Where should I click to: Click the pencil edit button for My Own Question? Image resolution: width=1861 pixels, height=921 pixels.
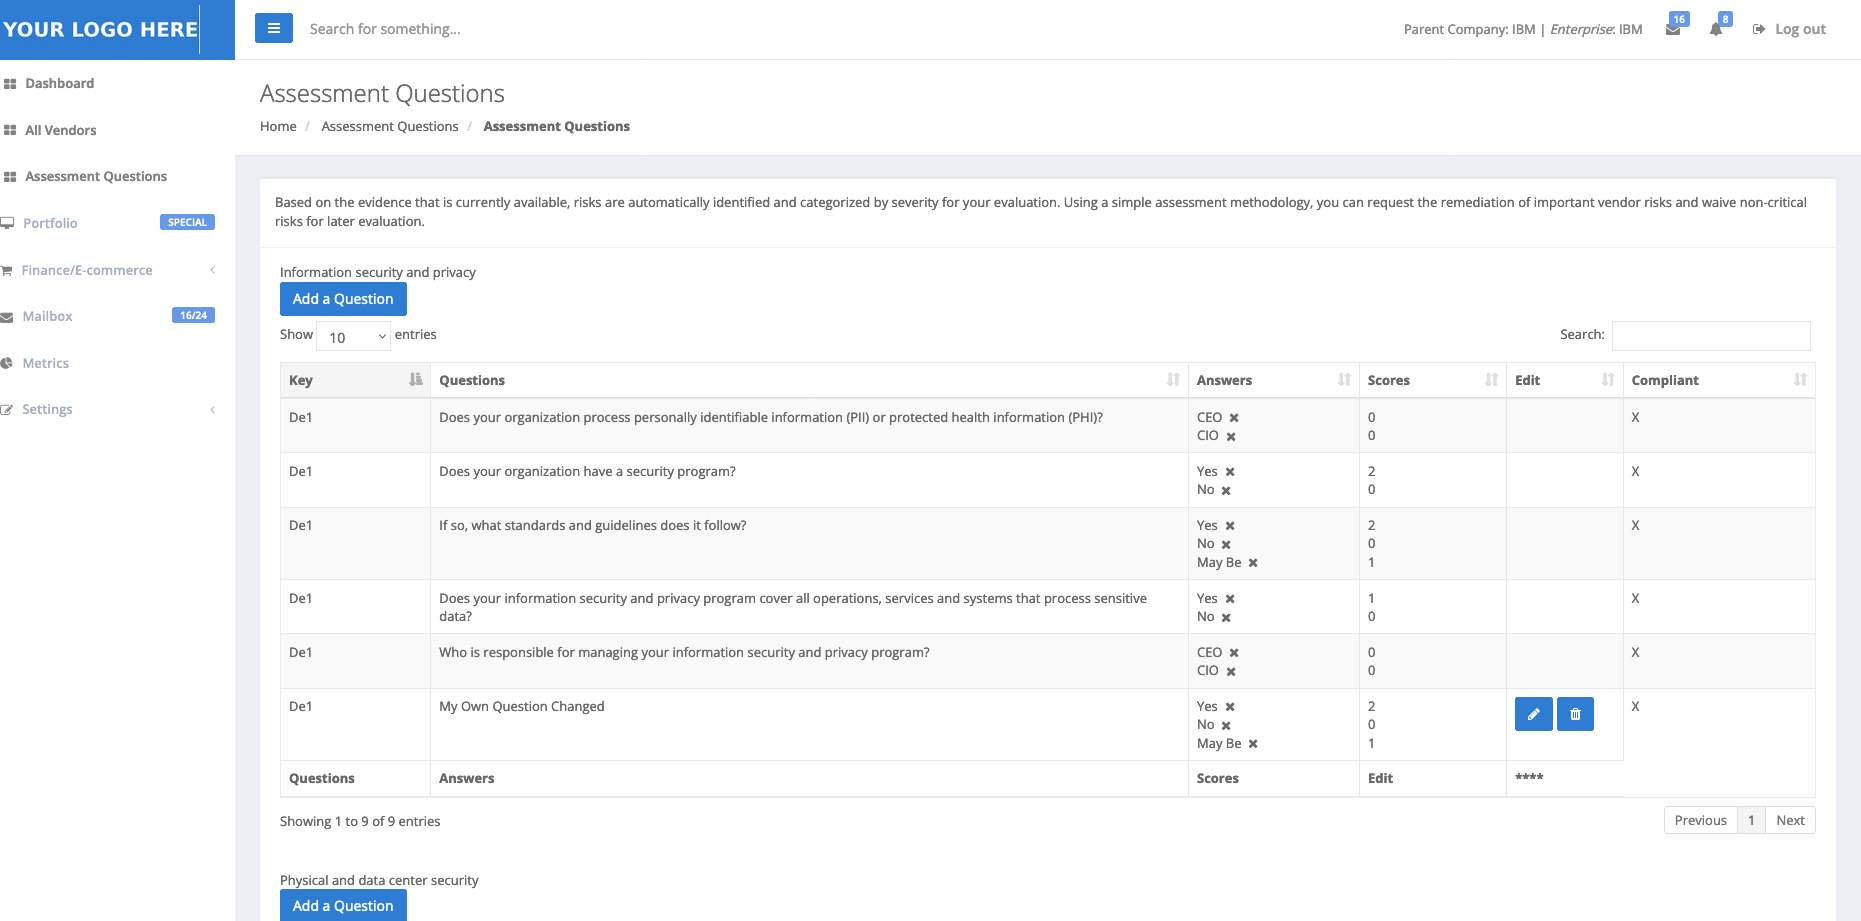[1533, 714]
